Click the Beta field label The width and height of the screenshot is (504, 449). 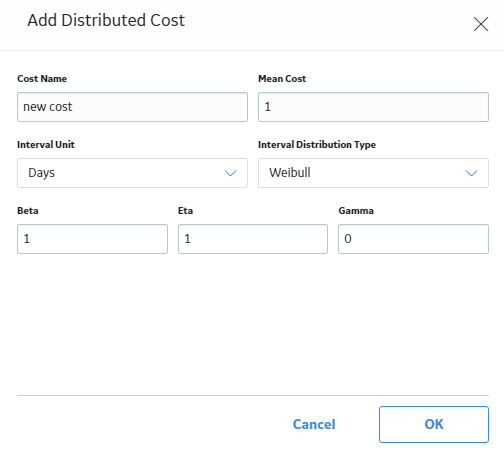click(28, 211)
